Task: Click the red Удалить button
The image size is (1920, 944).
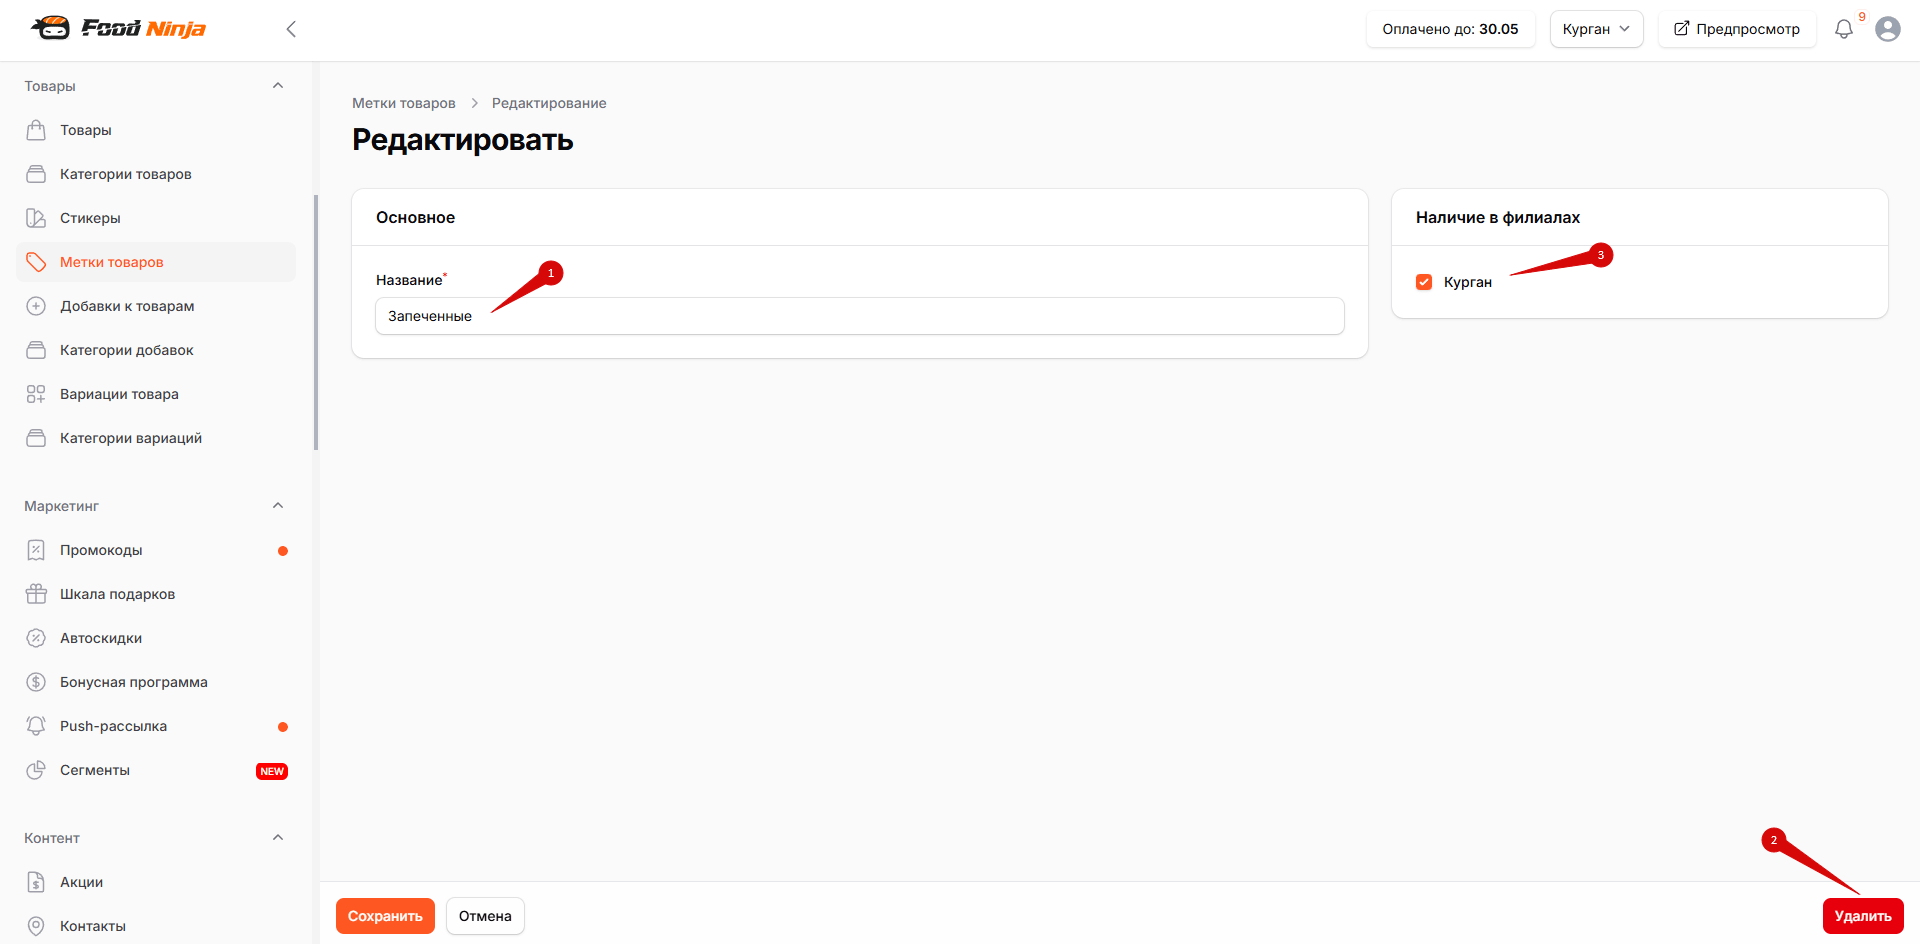Action: point(1863,916)
